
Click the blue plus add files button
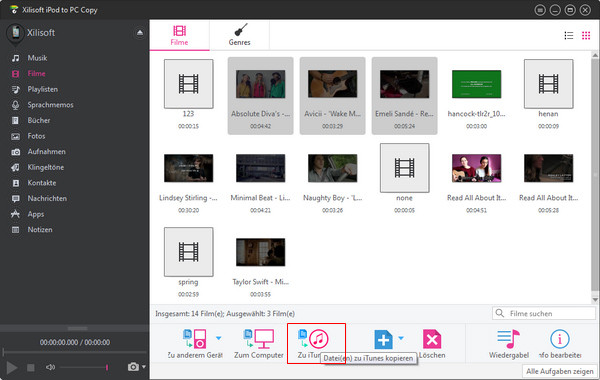[x=383, y=339]
